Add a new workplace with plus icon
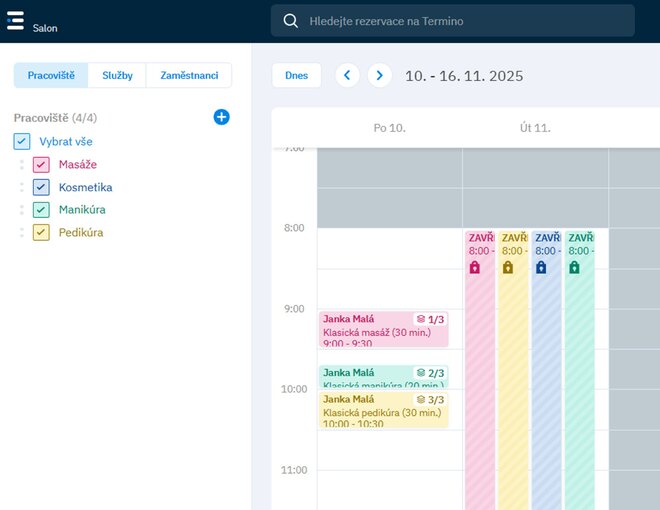This screenshot has height=510, width=660. pos(222,117)
